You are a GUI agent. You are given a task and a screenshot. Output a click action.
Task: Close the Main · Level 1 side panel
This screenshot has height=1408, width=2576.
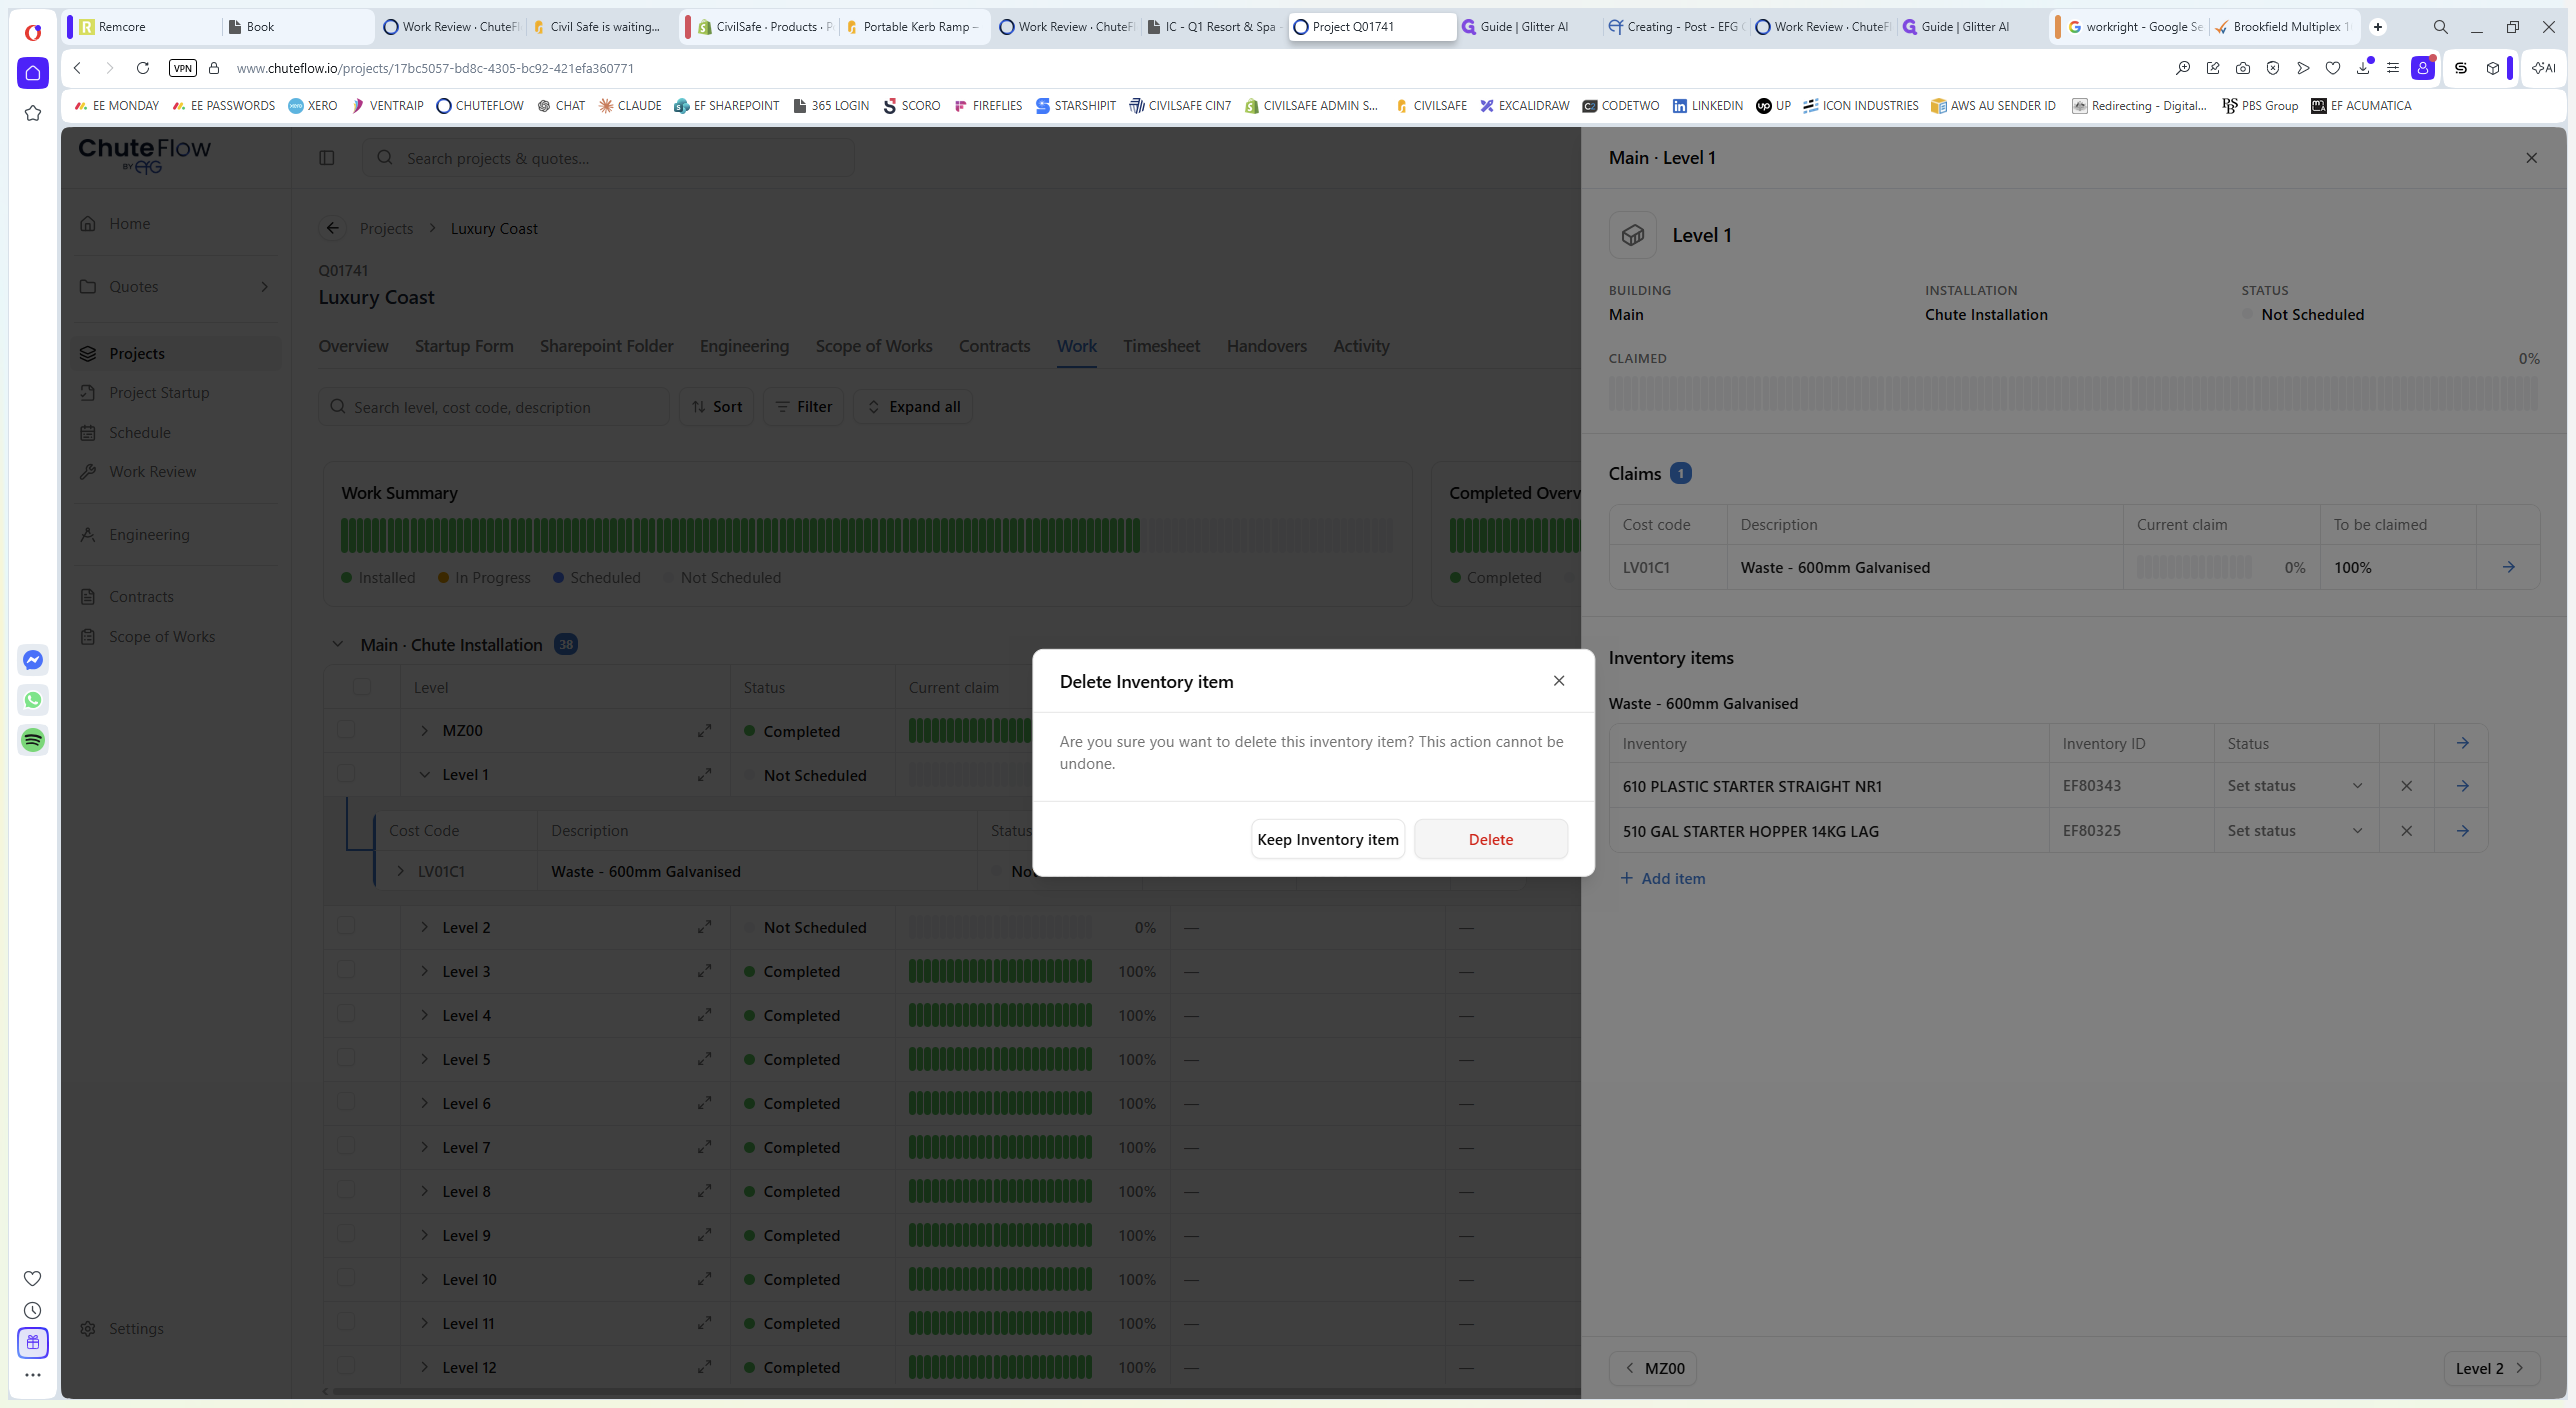(2531, 158)
